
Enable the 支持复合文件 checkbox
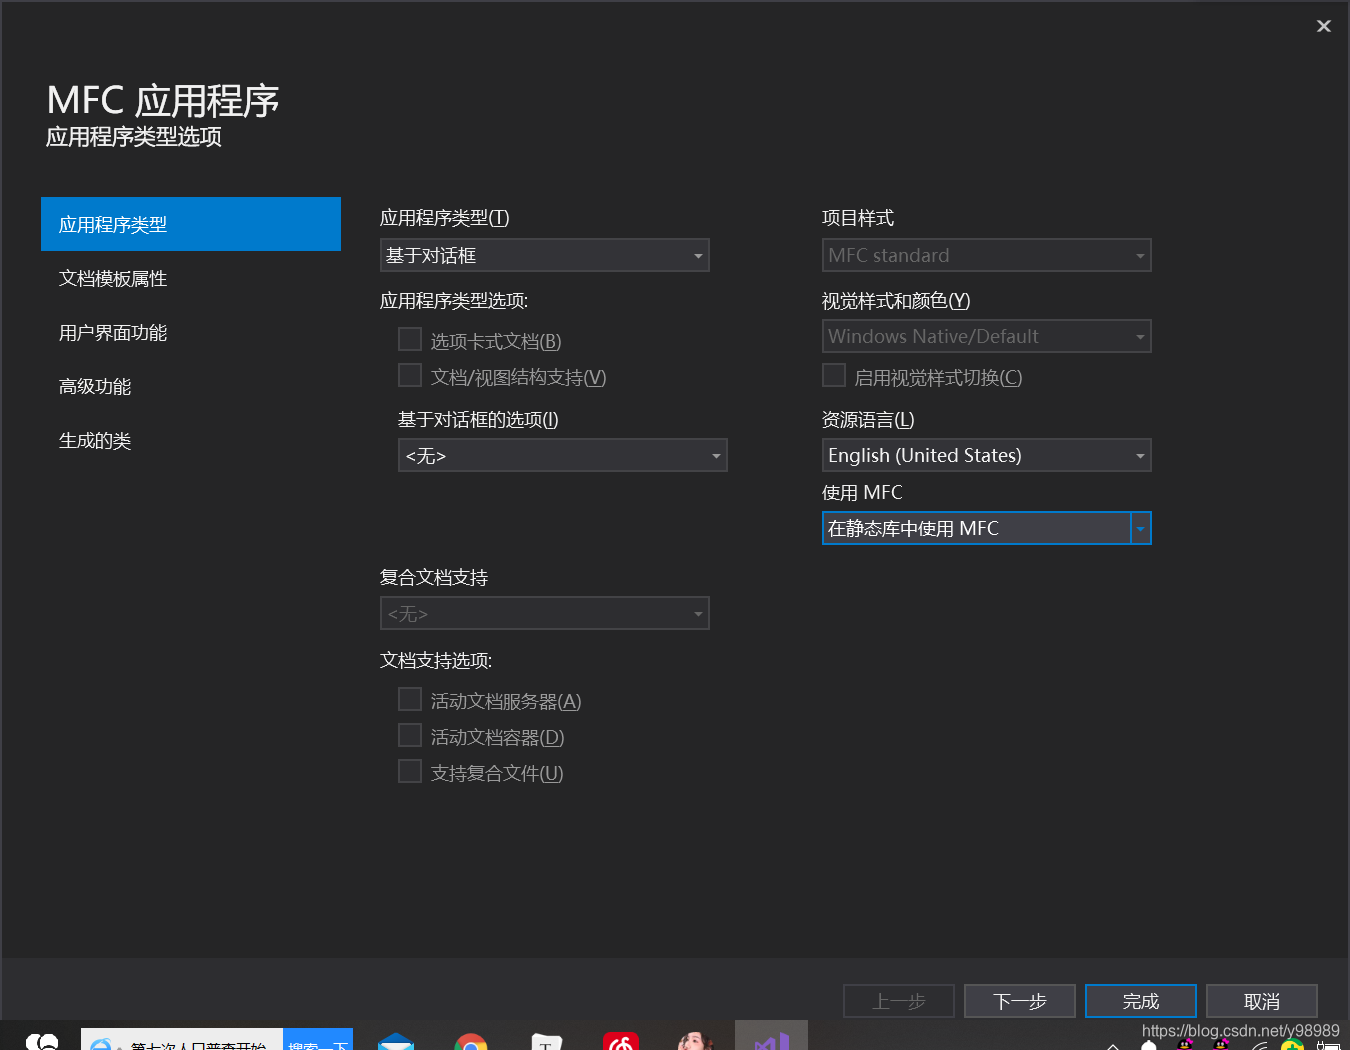[410, 771]
